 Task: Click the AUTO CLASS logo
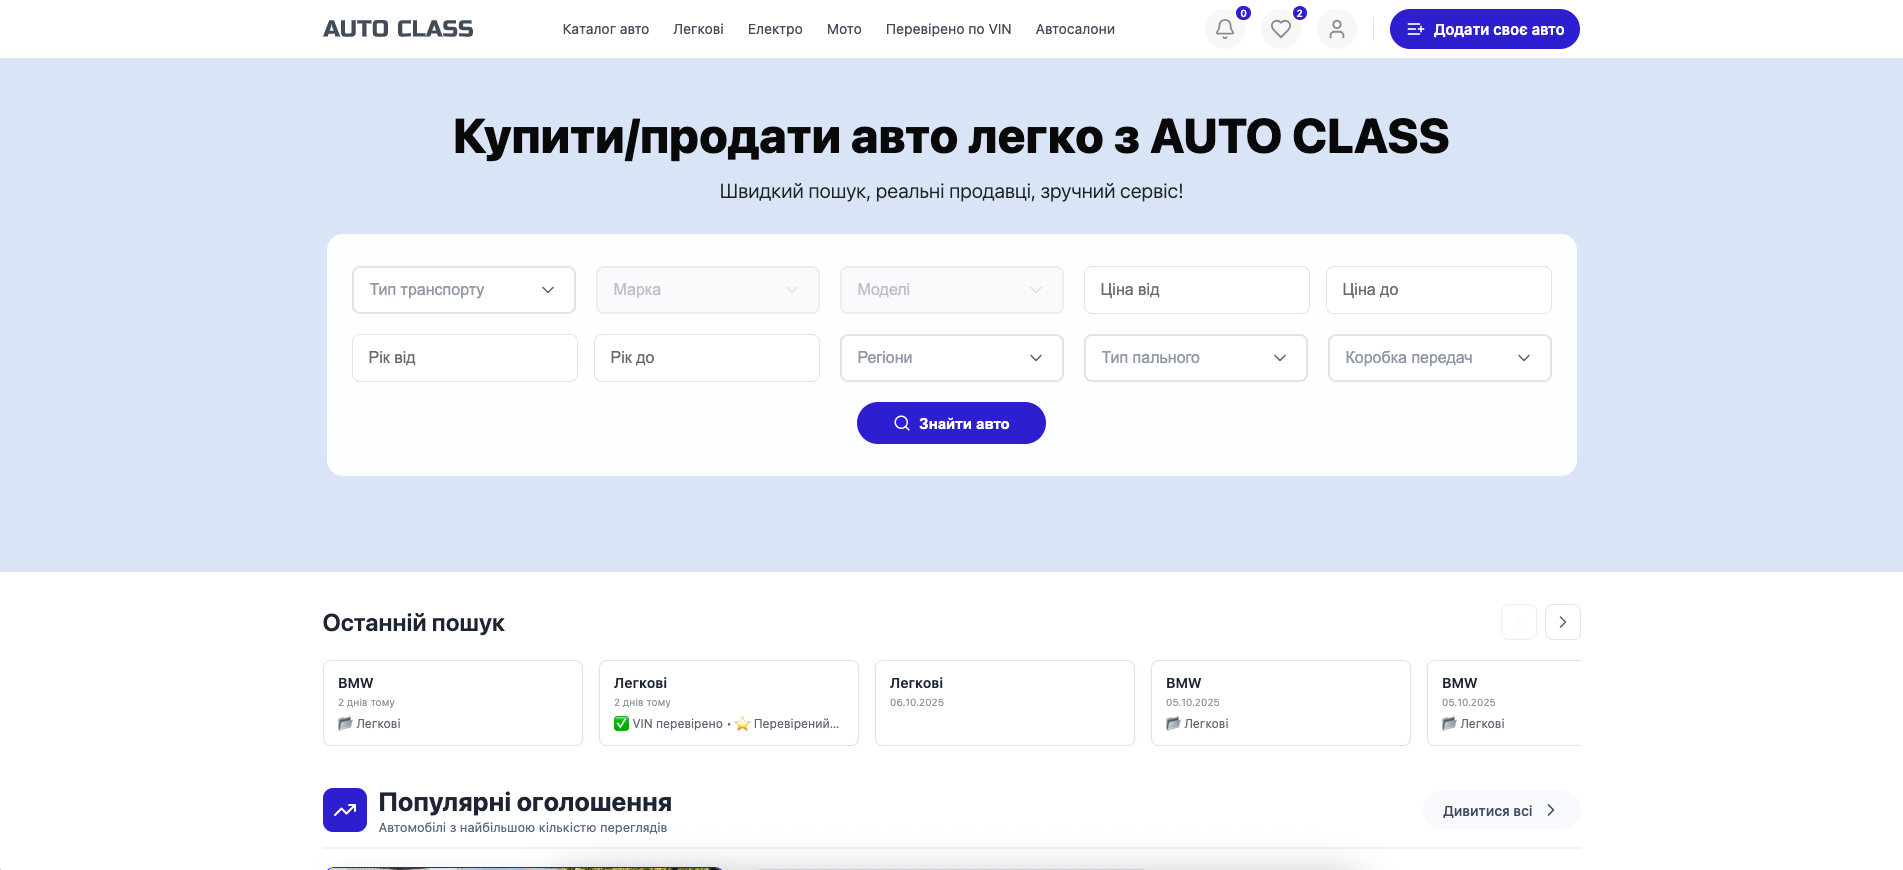click(x=398, y=29)
